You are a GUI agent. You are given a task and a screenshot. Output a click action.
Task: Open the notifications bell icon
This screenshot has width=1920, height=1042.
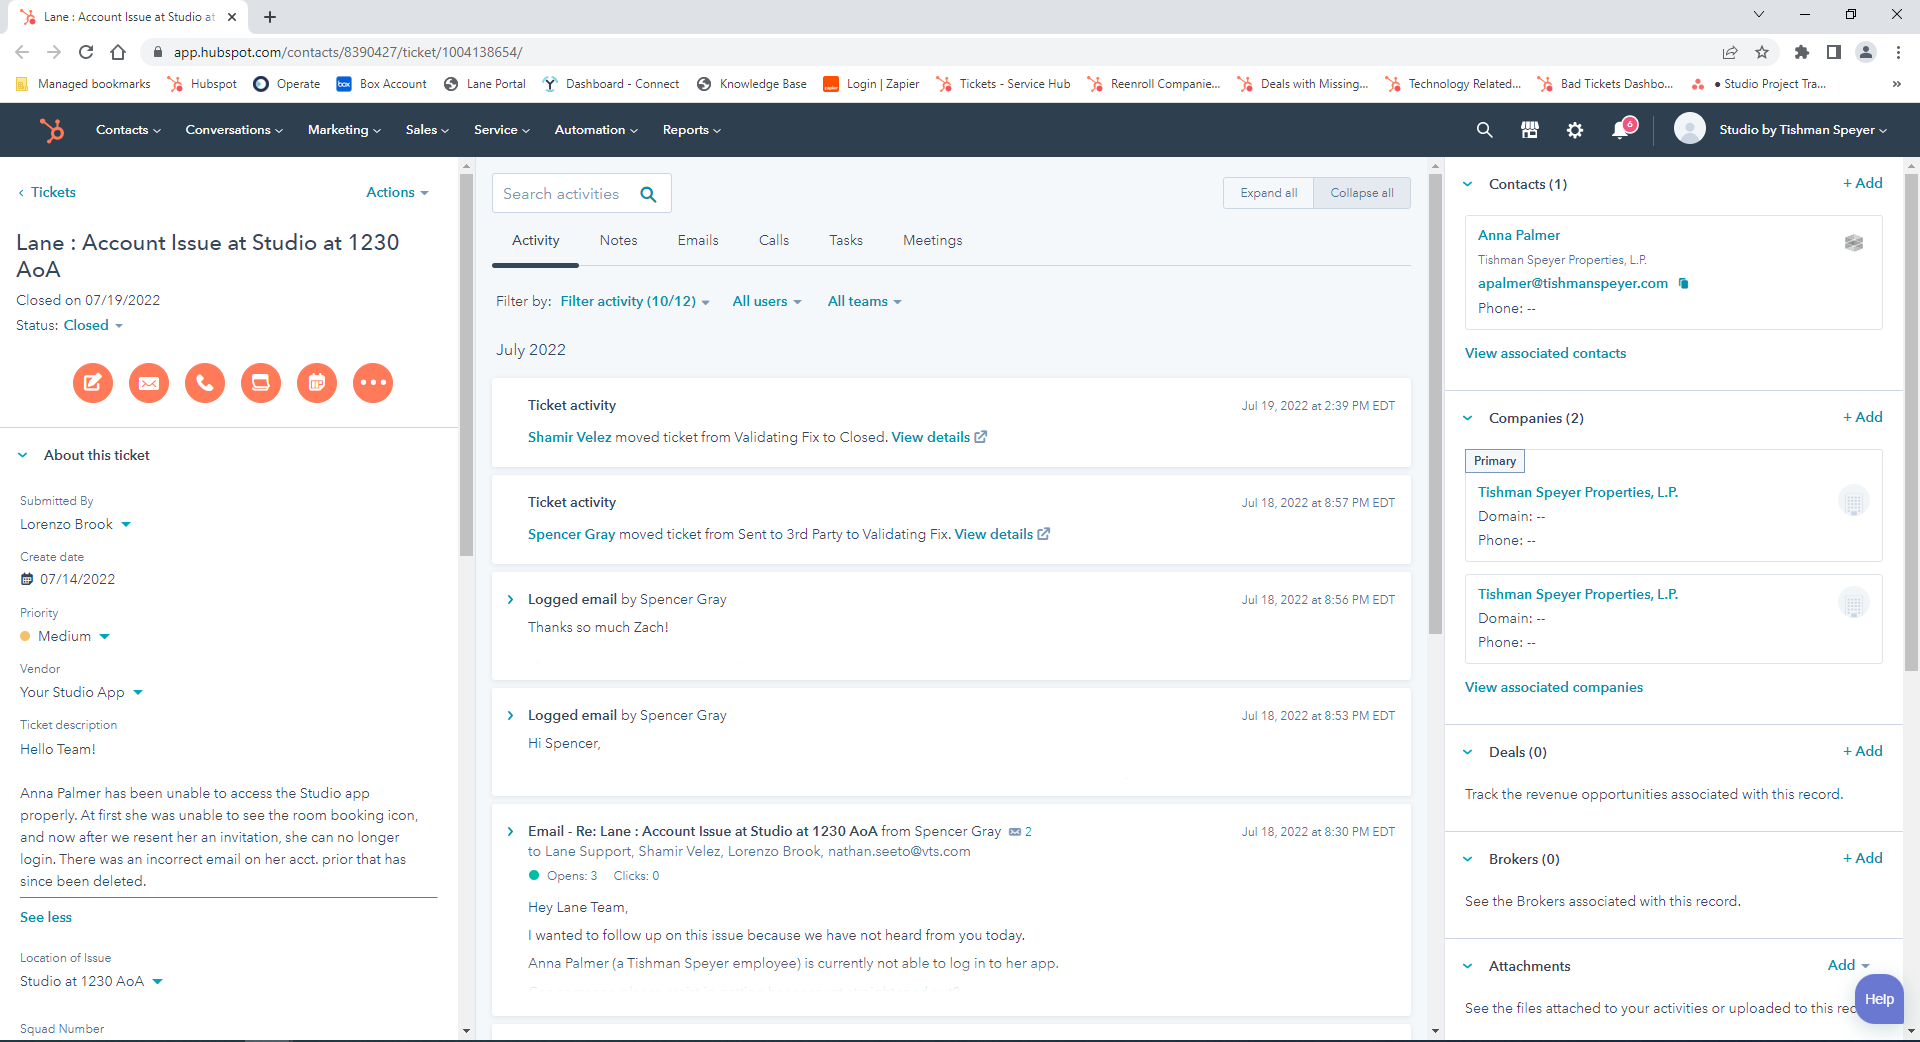pos(1621,130)
